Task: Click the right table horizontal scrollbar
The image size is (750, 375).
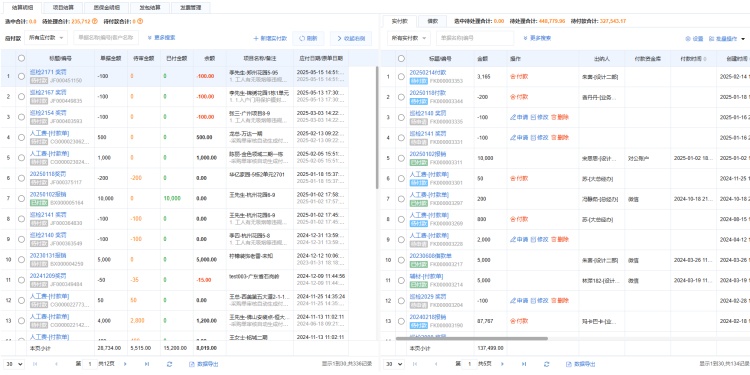Action: 472,338
